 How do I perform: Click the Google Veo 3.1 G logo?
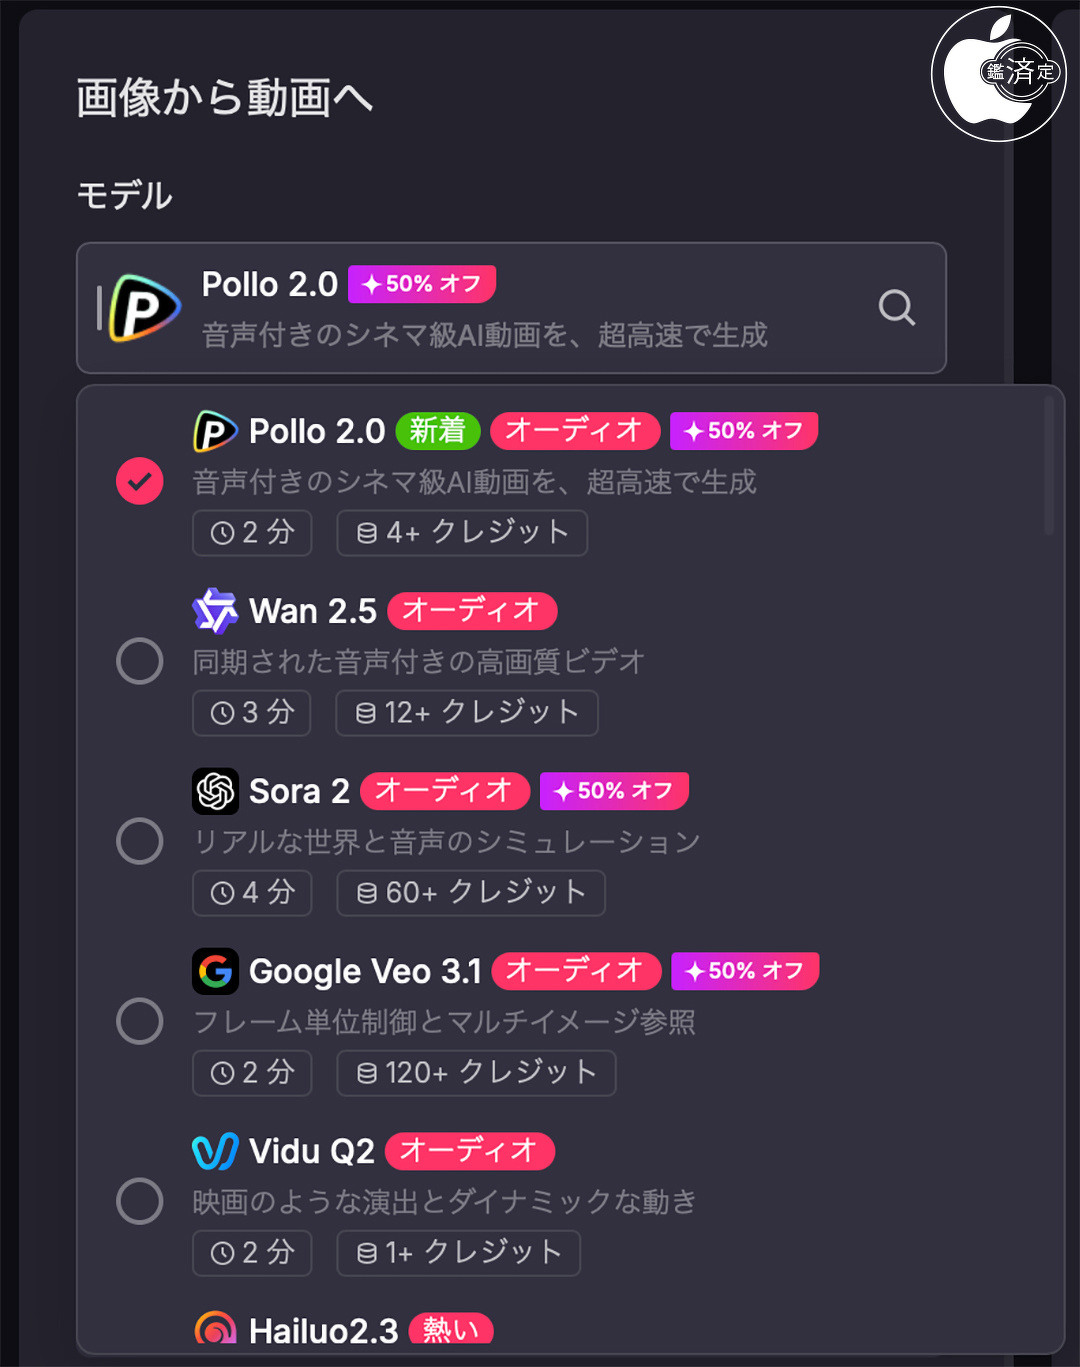(x=215, y=971)
